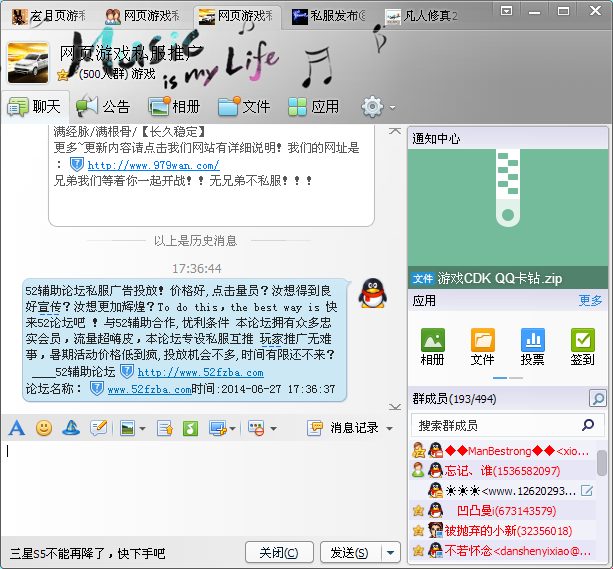Open the www.52fzba.com forum name link
613x569 pixels.
point(149,390)
